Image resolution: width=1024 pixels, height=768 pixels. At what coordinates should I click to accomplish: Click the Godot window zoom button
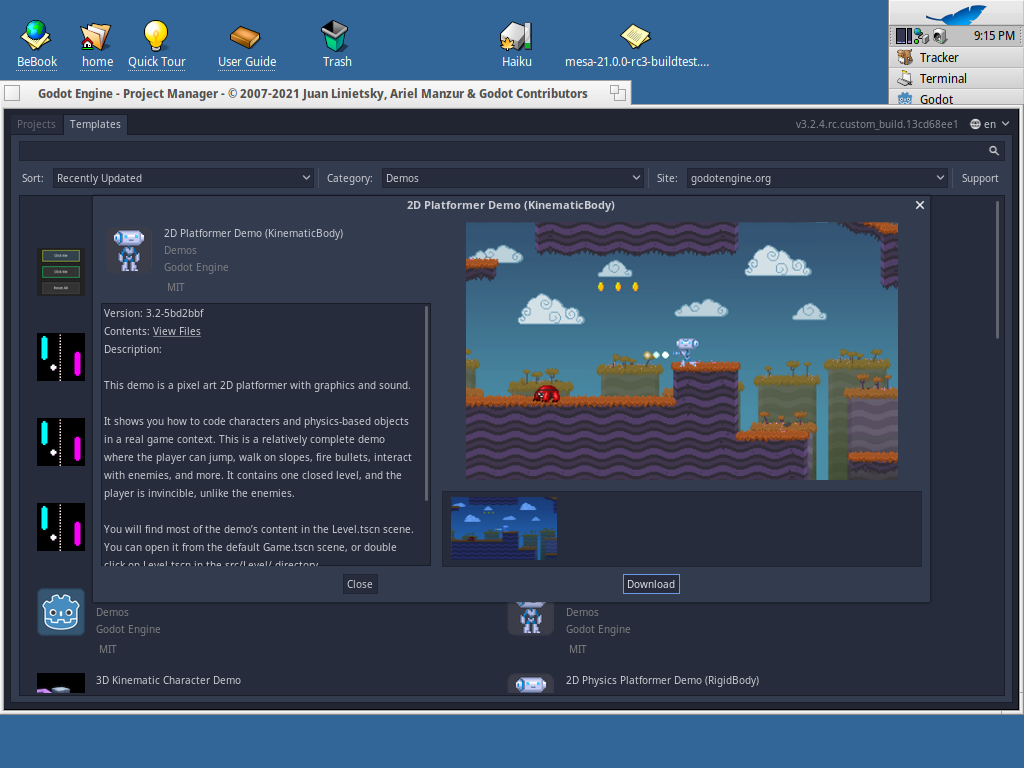point(618,93)
